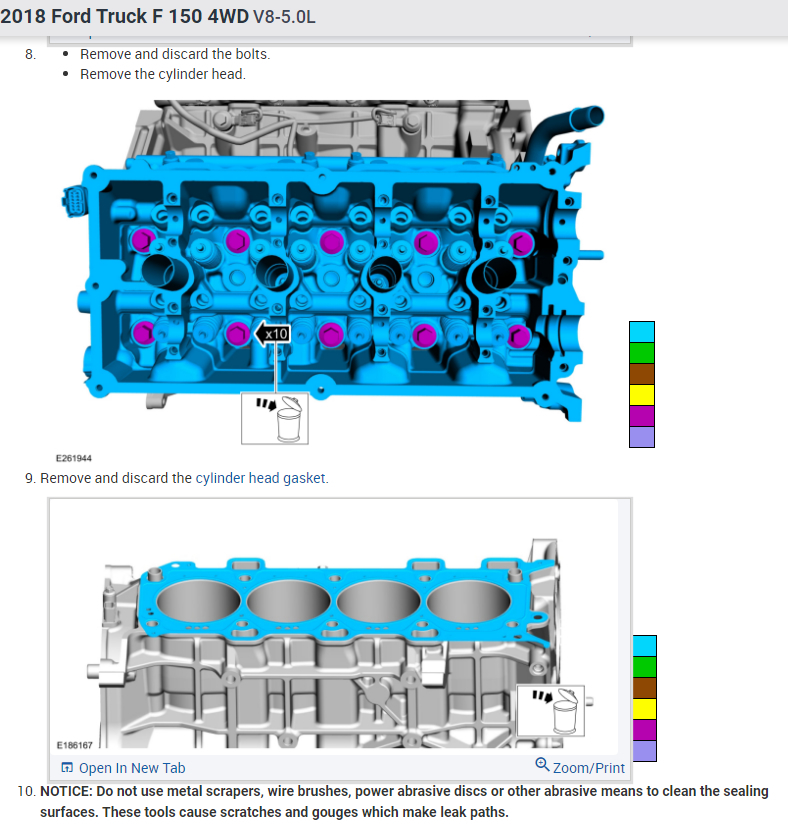The width and height of the screenshot is (788, 834).
Task: Select the cyan swatch beside the cylinder head diagram
Action: pos(642,332)
